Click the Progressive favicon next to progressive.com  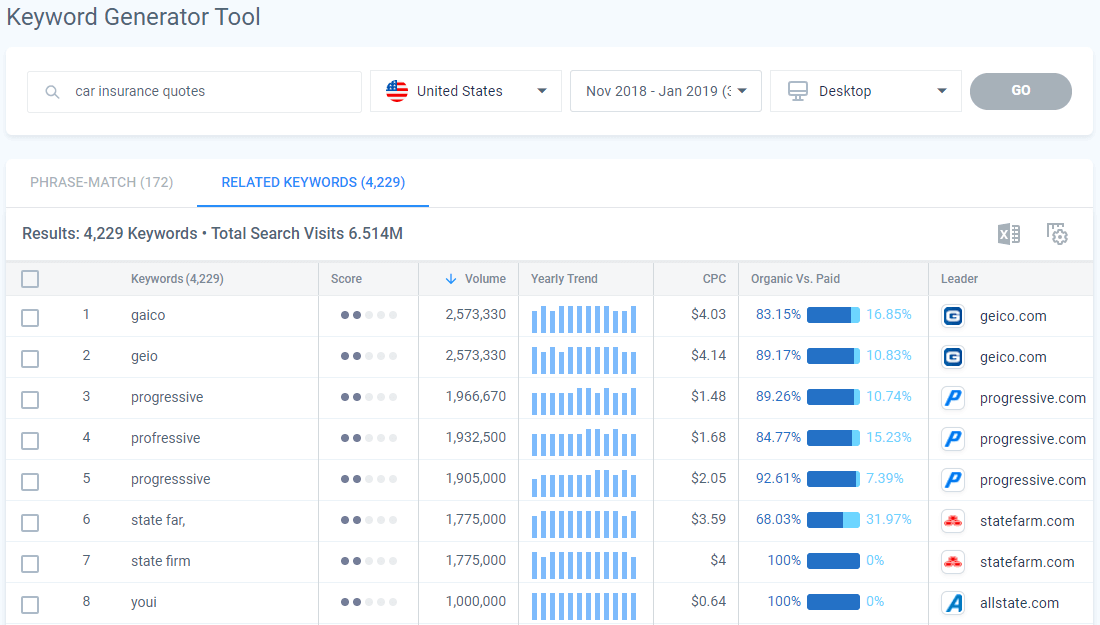[x=952, y=397]
